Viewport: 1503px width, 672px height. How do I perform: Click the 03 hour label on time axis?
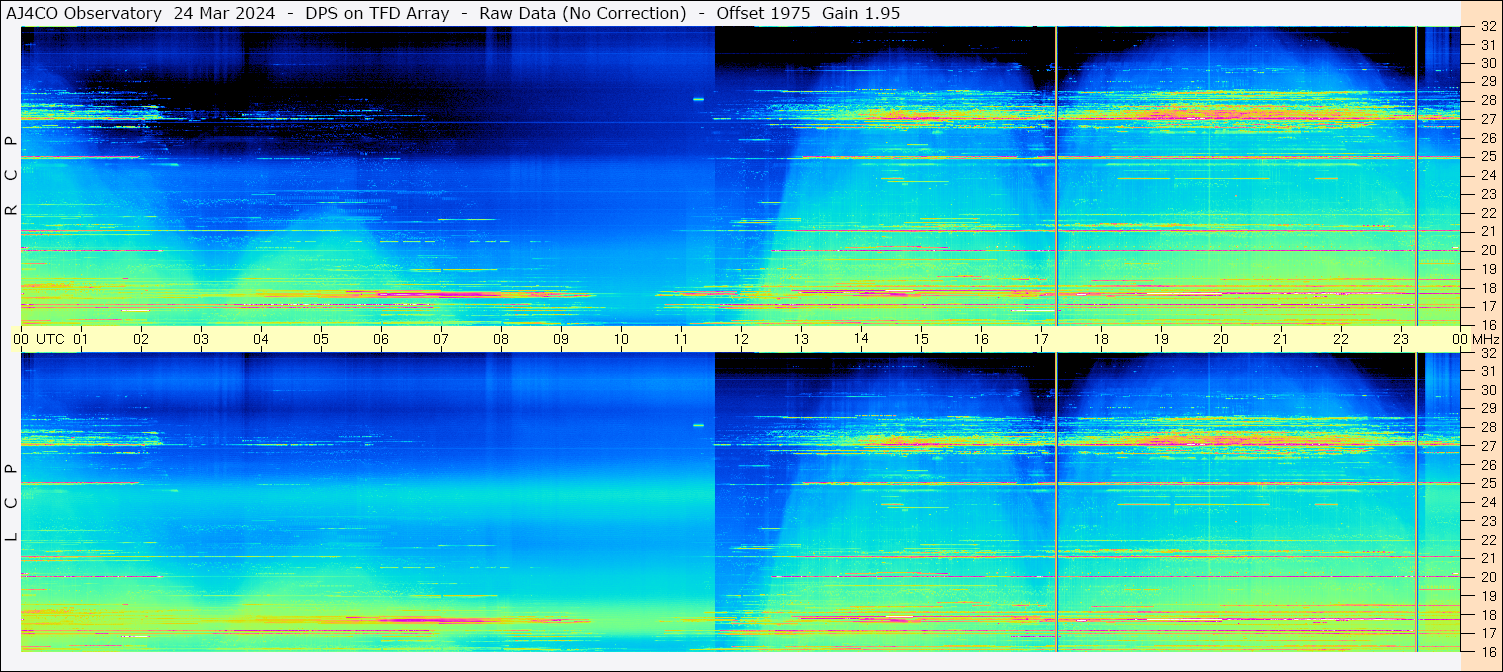coord(201,339)
